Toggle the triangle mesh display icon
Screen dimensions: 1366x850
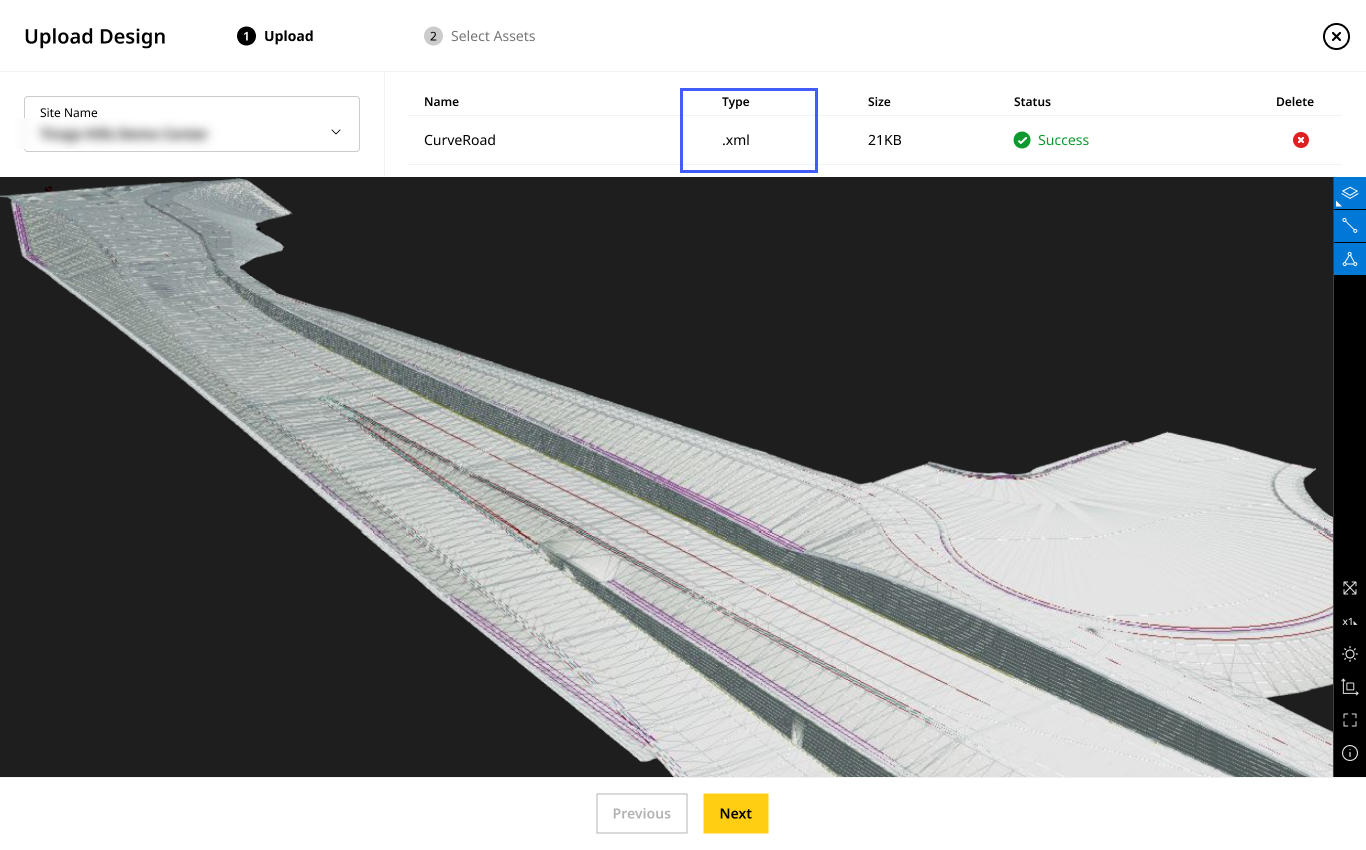coord(1349,259)
